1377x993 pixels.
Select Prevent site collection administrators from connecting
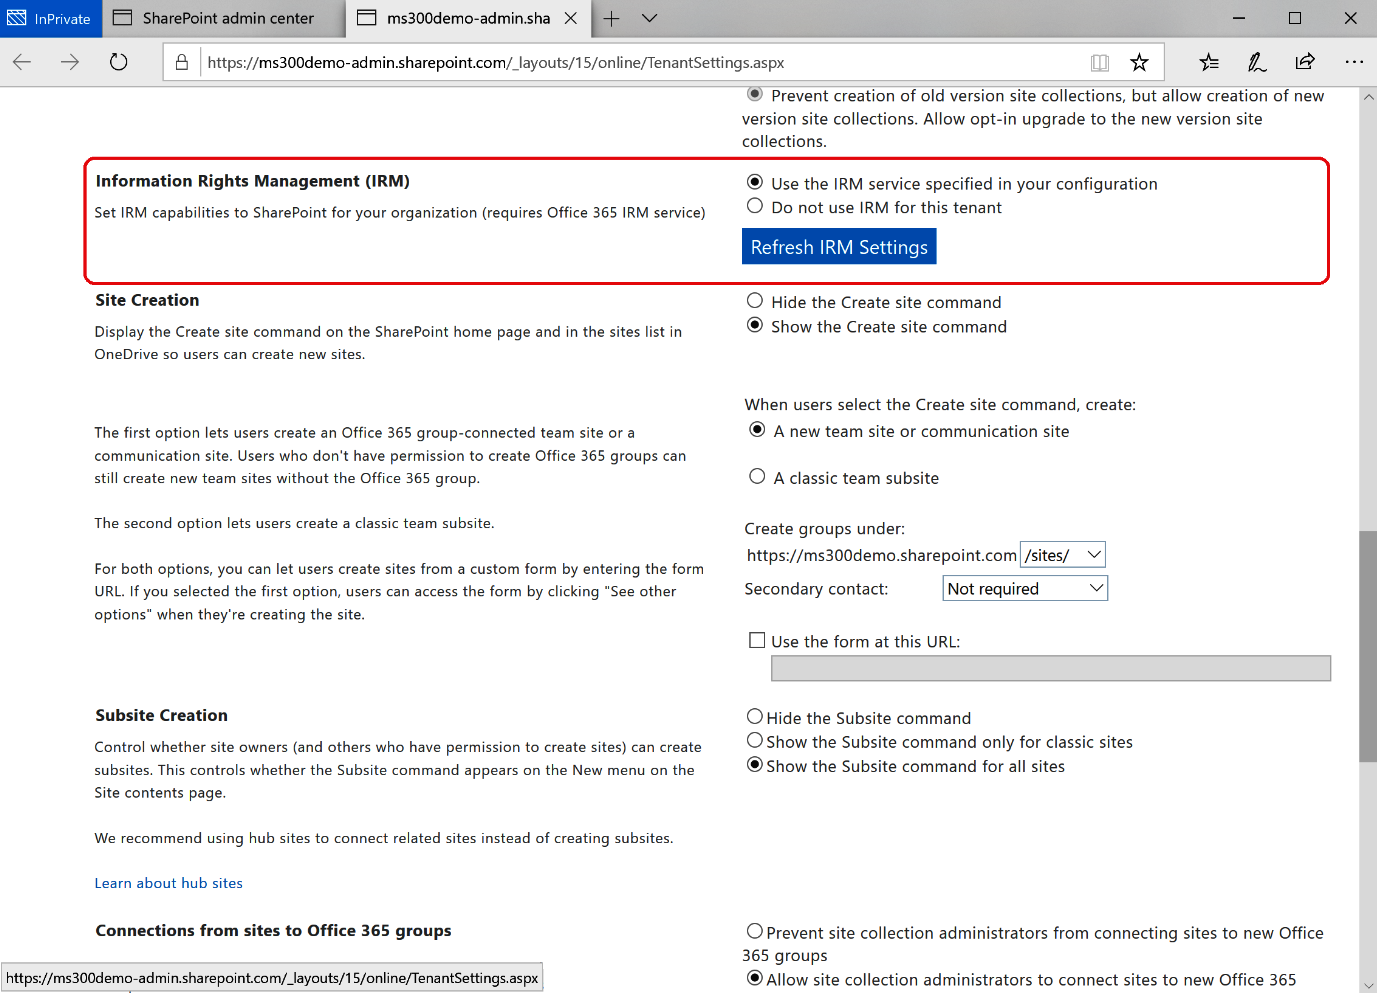click(755, 932)
